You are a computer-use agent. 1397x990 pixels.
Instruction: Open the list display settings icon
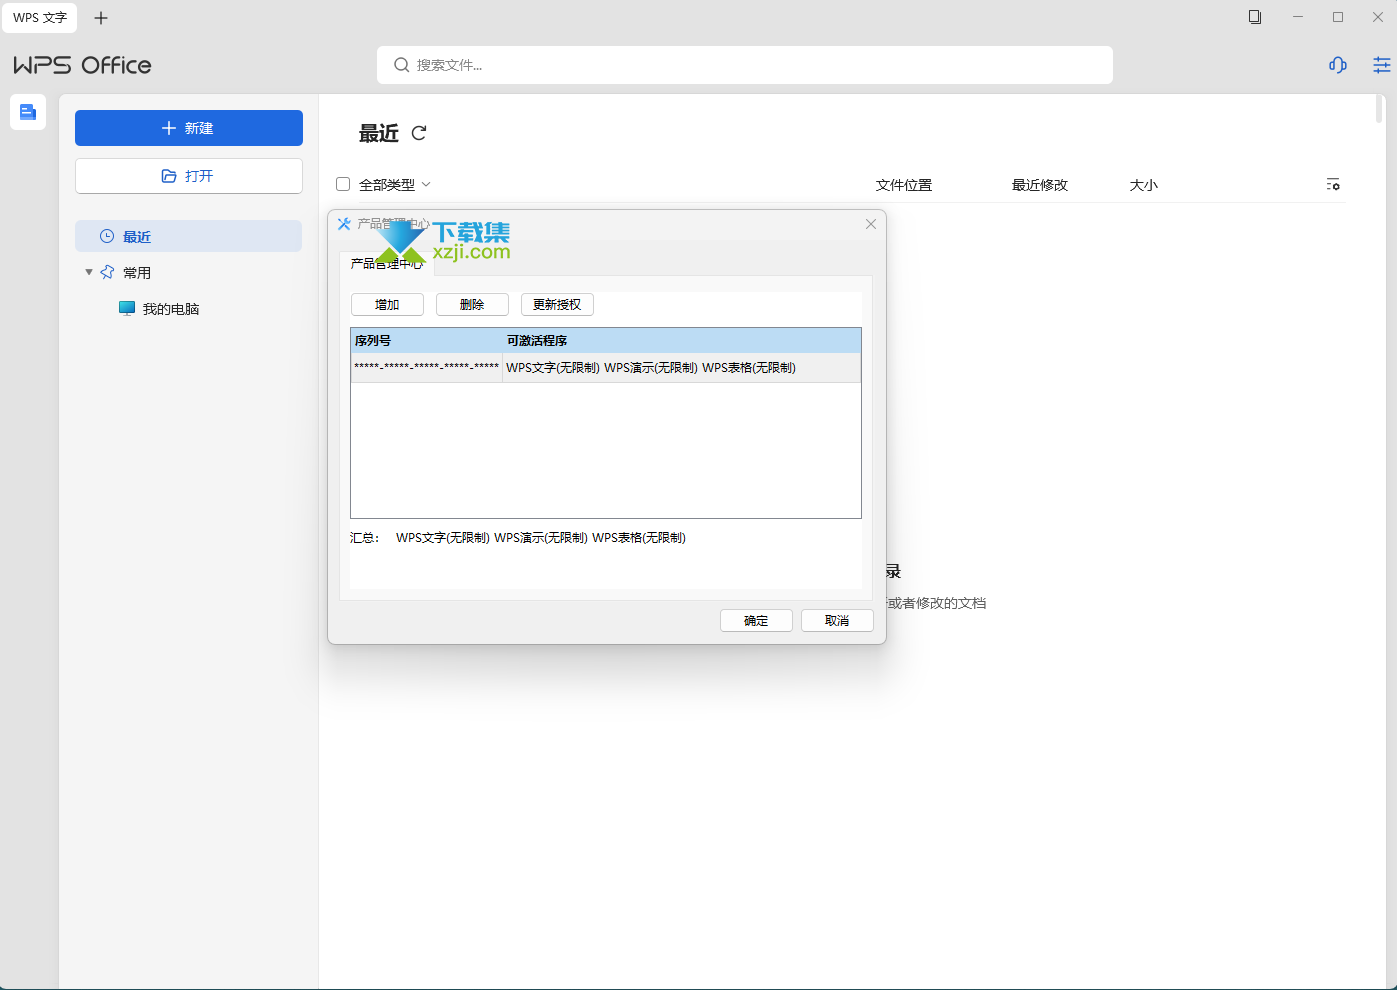[1333, 185]
